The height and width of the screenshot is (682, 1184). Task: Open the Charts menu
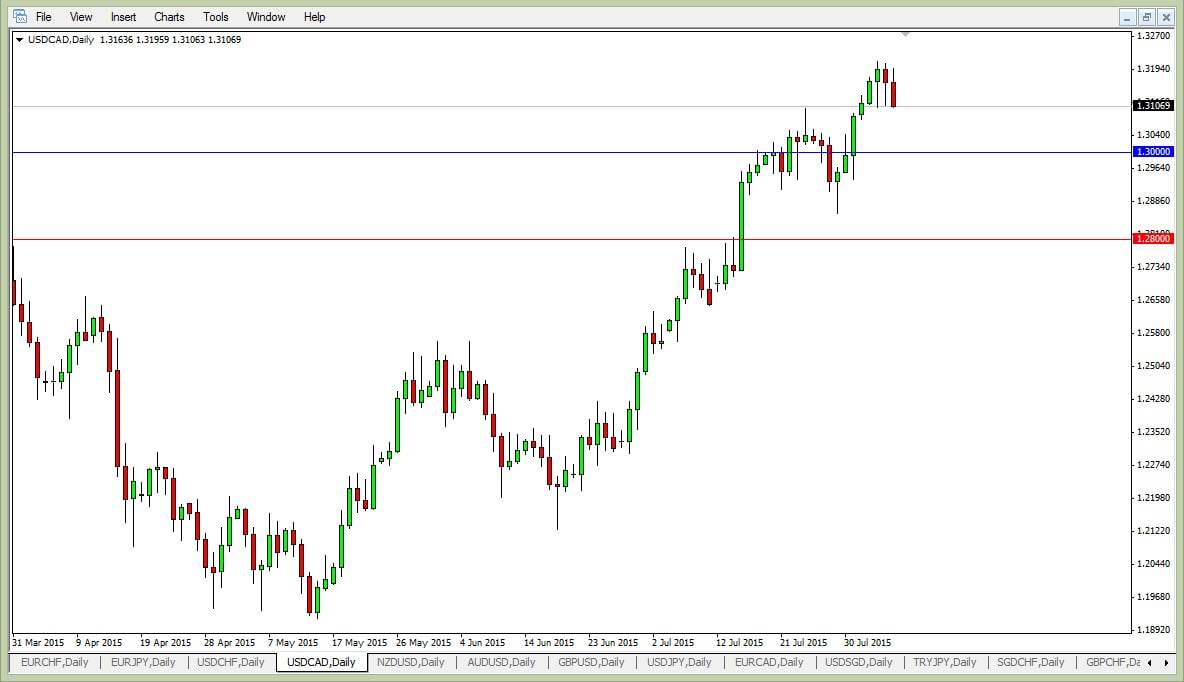pos(168,17)
